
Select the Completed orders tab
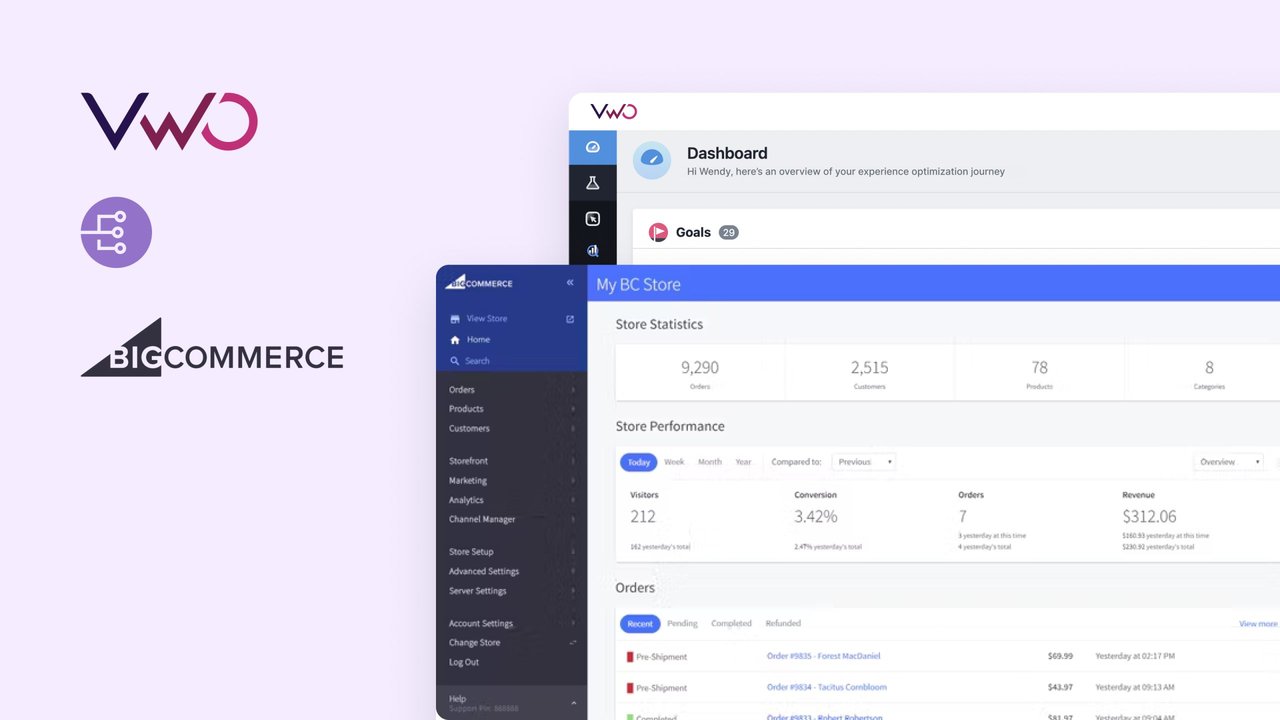point(731,624)
